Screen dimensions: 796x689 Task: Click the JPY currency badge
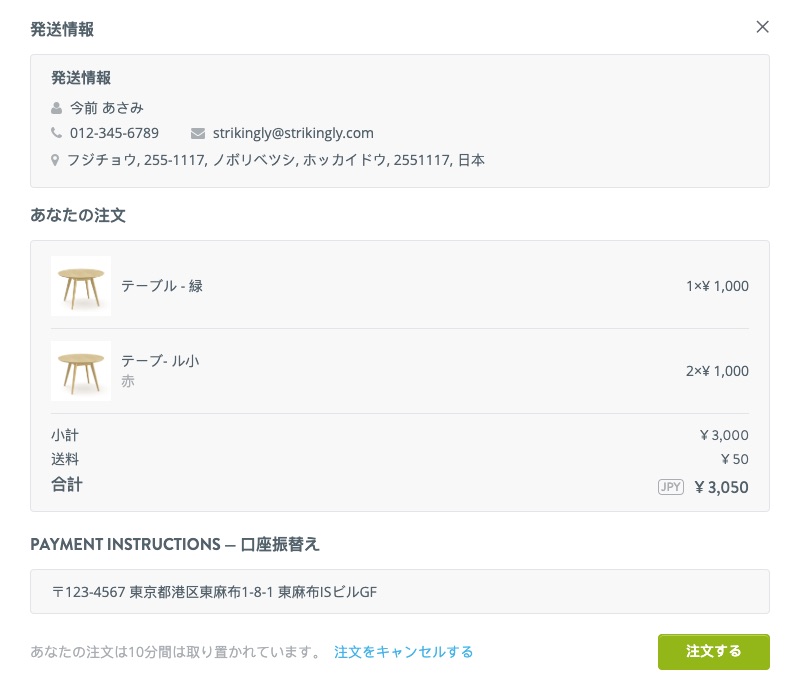671,487
